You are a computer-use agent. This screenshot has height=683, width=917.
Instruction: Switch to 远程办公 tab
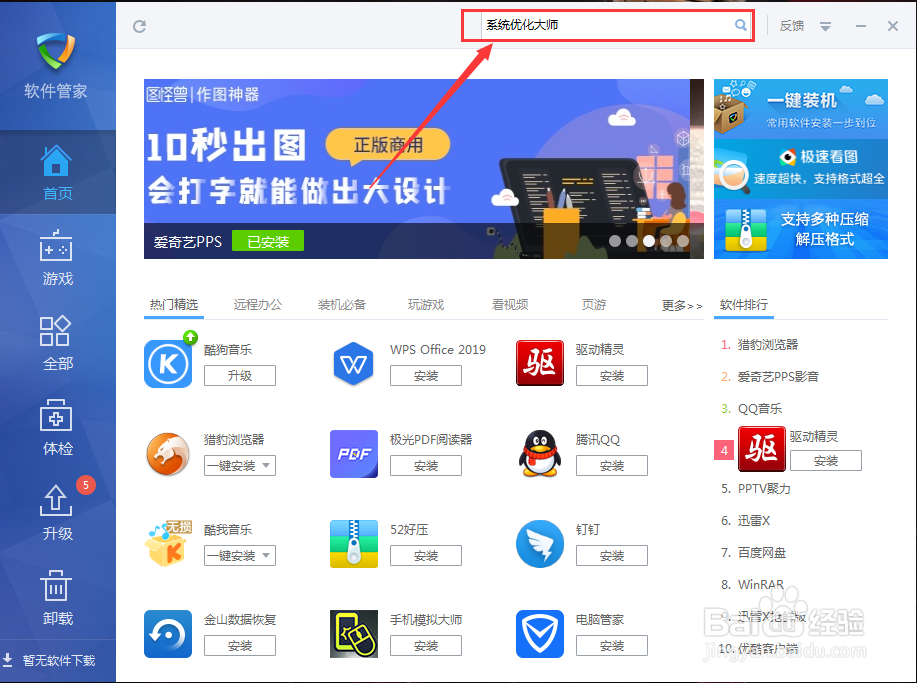coord(258,305)
